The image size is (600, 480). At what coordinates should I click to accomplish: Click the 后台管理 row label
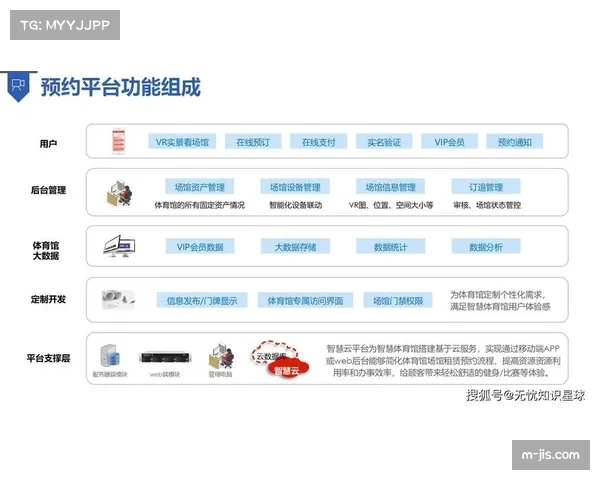pos(48,190)
